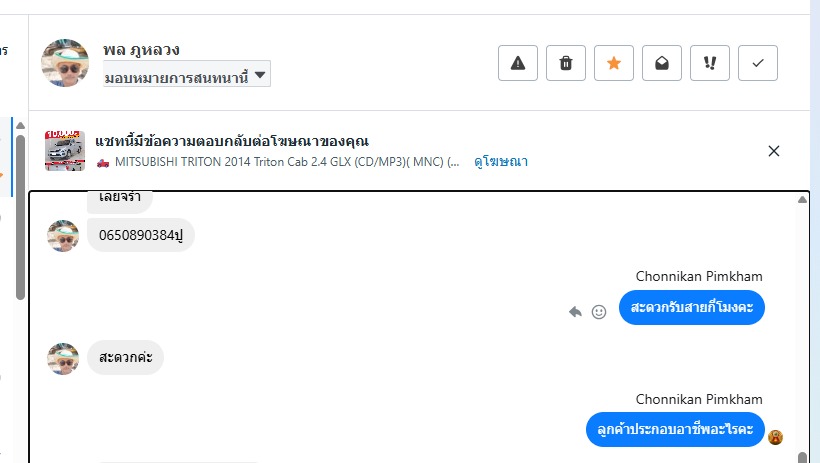Mark conversation unread with envelope icon
Image resolution: width=820 pixels, height=463 pixels.
click(662, 63)
